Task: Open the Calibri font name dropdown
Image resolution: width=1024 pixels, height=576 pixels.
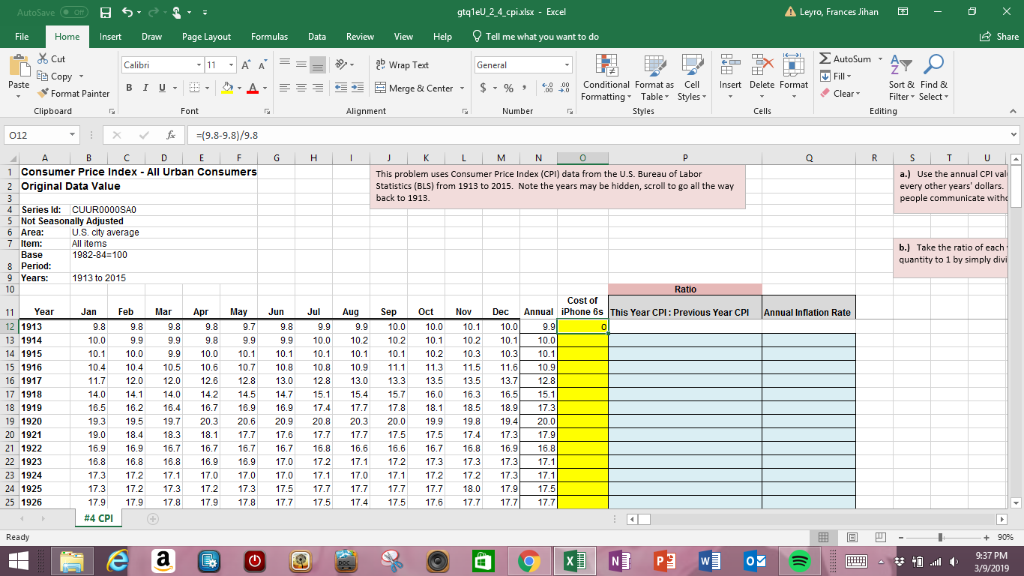Action: click(x=199, y=65)
